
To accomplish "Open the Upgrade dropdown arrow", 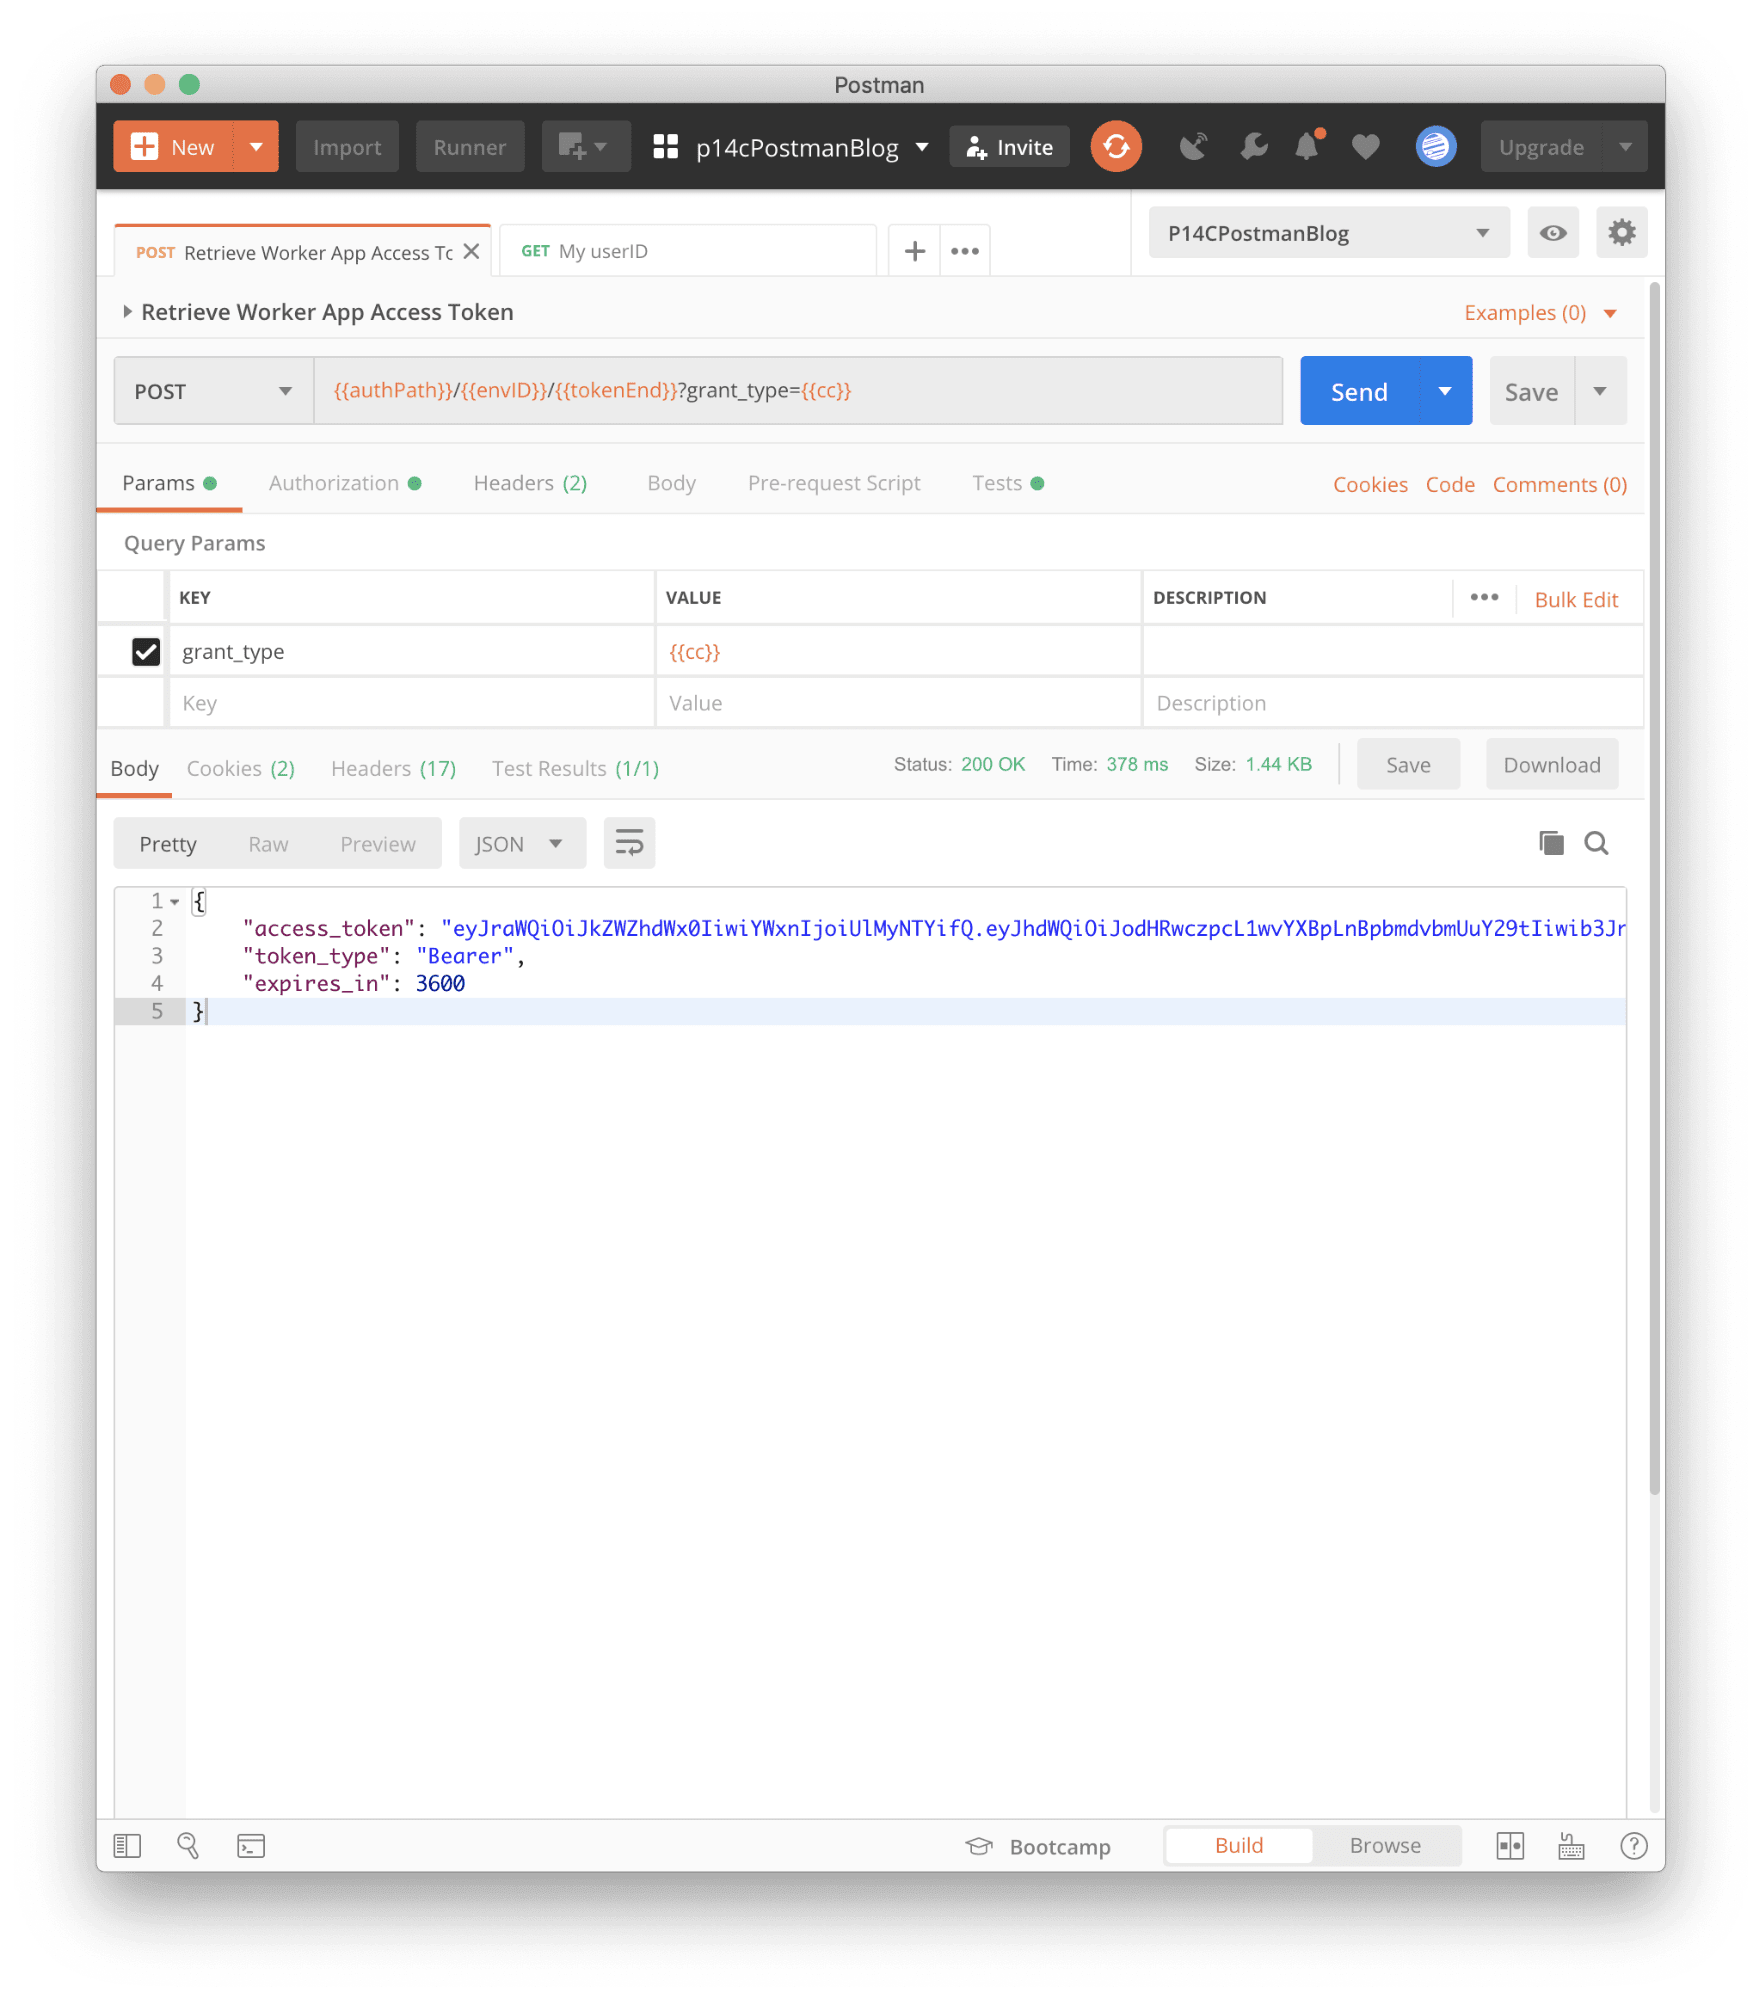I will pyautogui.click(x=1625, y=147).
